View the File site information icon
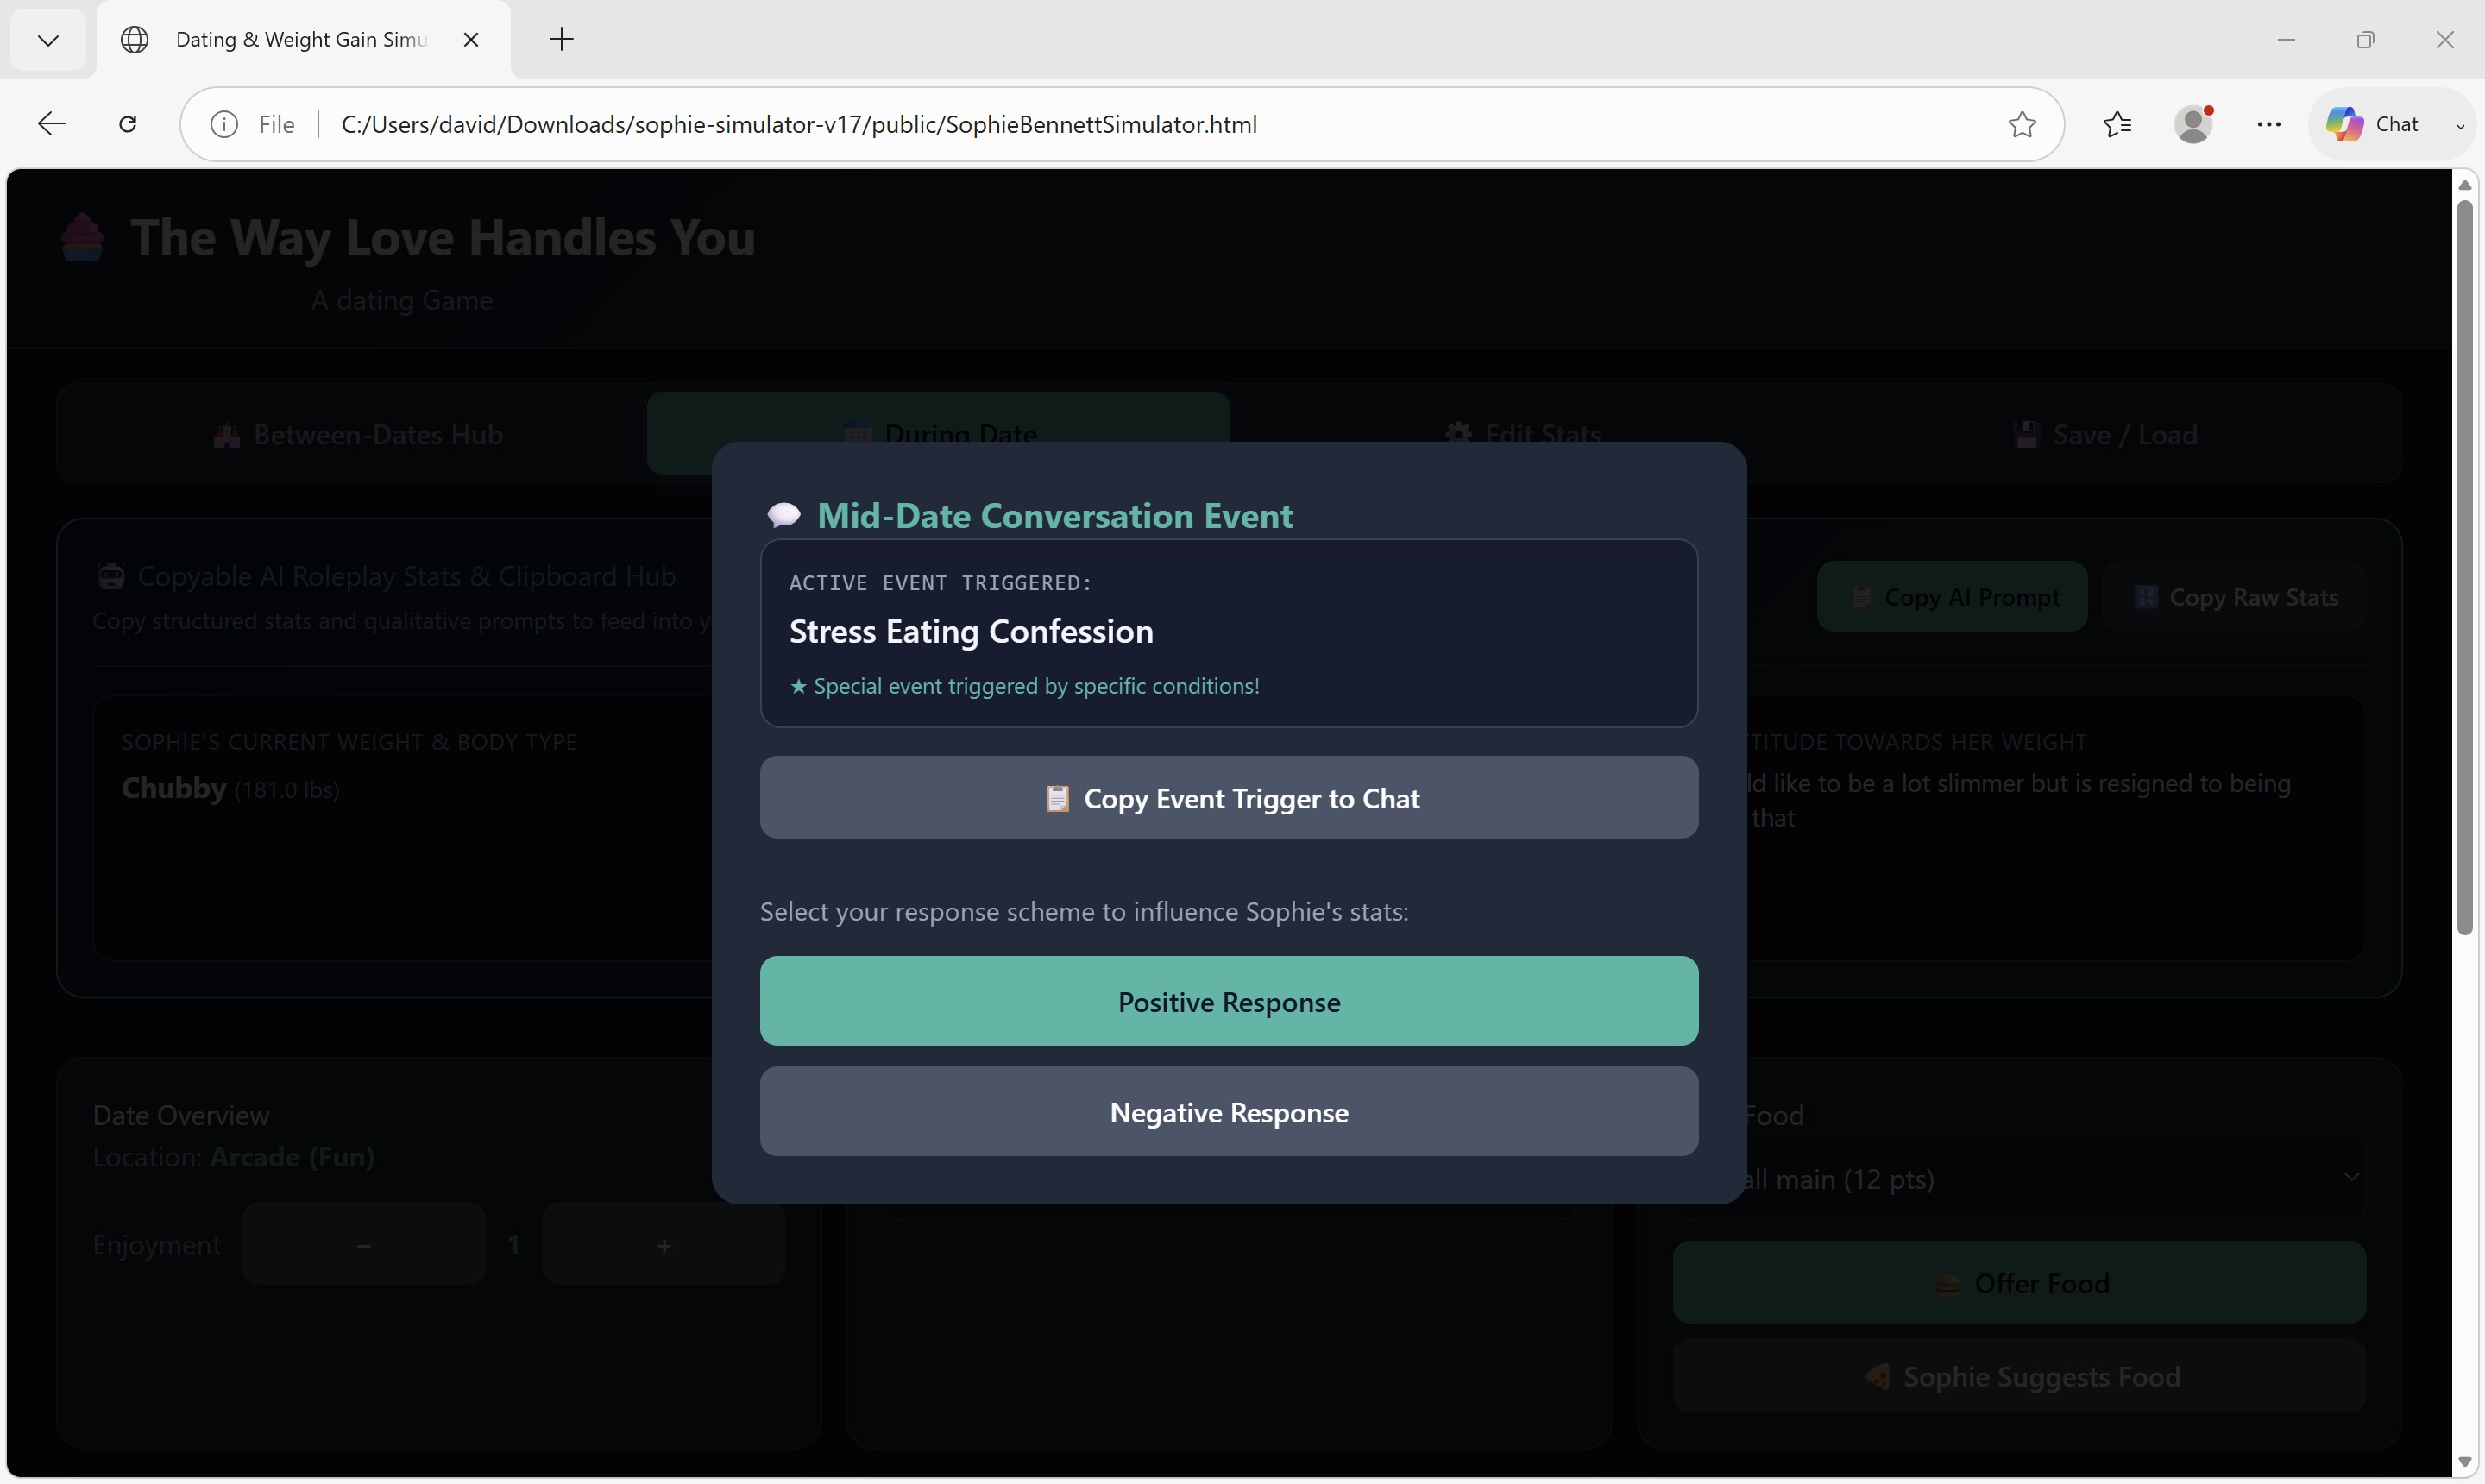The height and width of the screenshot is (1484, 2485). pos(224,124)
